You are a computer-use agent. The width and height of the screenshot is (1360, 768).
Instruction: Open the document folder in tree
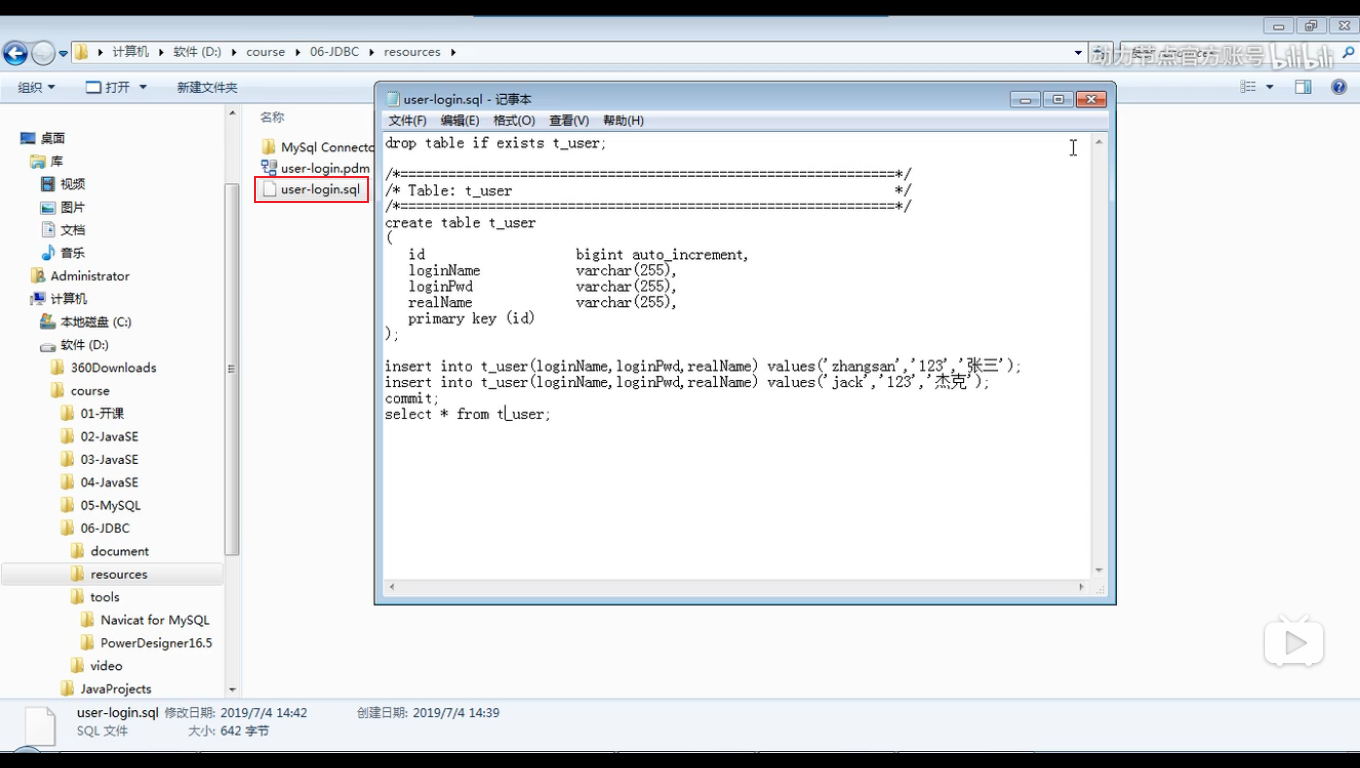110,551
